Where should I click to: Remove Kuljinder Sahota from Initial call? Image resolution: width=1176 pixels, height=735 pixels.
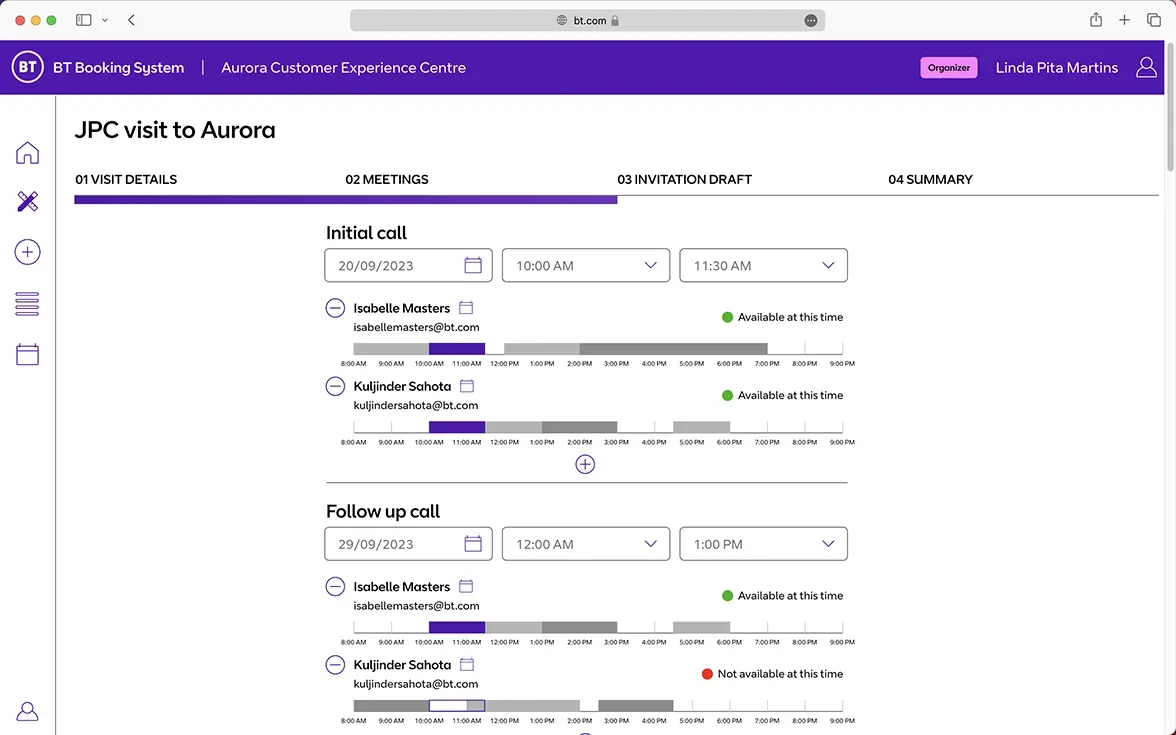[x=336, y=386]
